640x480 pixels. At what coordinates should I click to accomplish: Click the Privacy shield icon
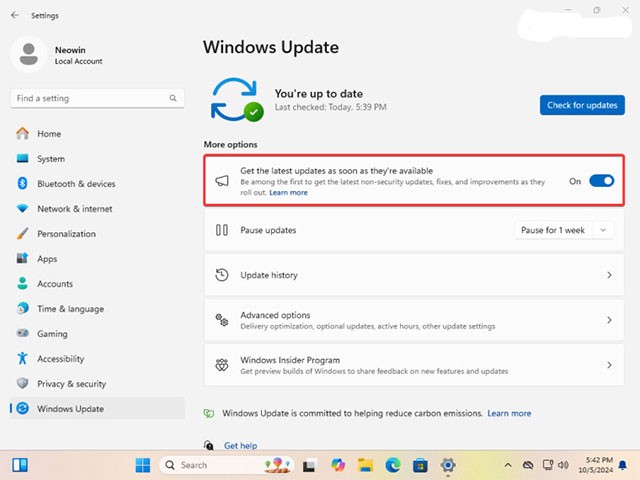click(22, 383)
